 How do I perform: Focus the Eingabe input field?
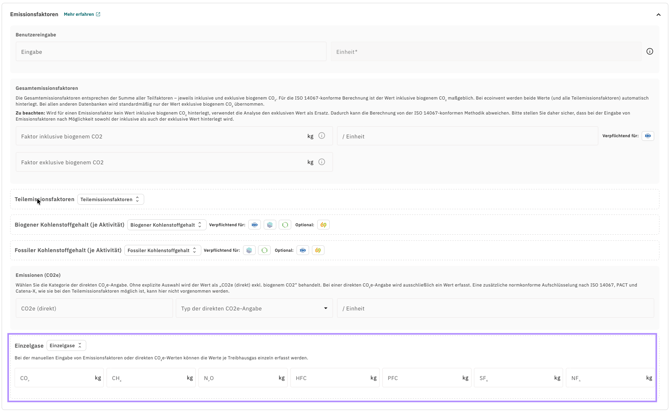pos(171,52)
